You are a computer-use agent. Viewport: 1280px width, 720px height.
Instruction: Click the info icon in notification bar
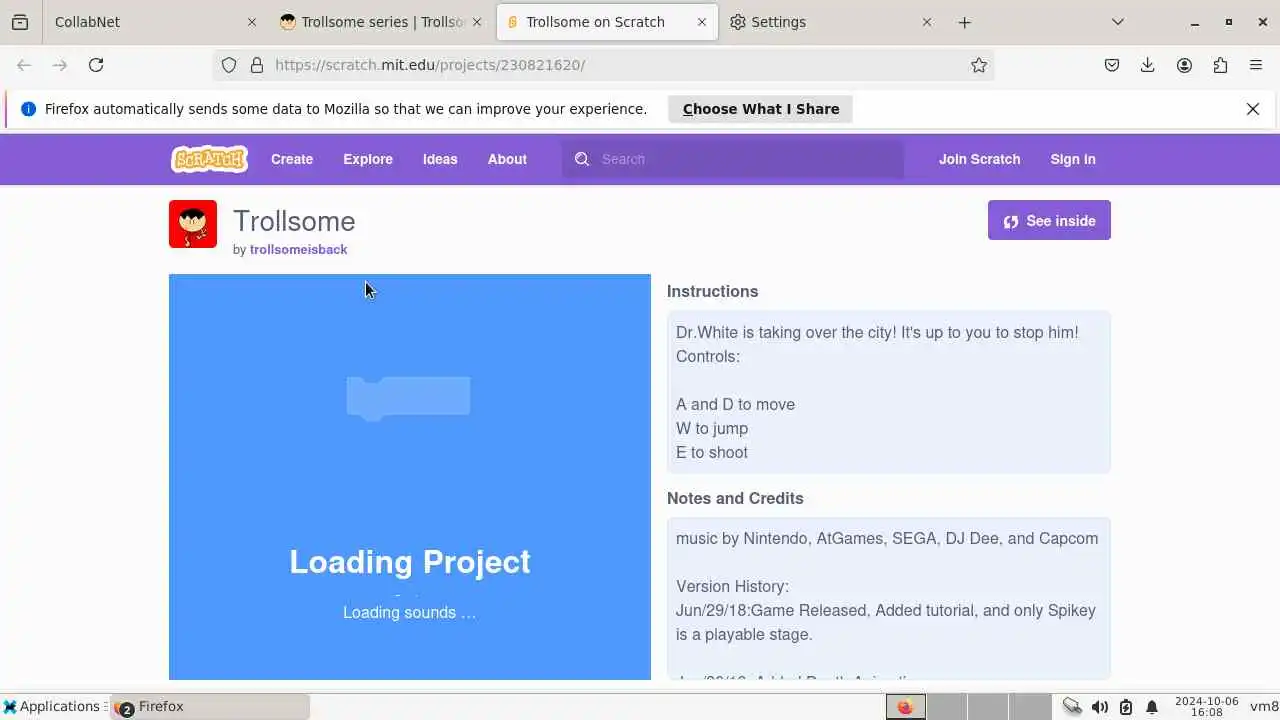pyautogui.click(x=28, y=109)
